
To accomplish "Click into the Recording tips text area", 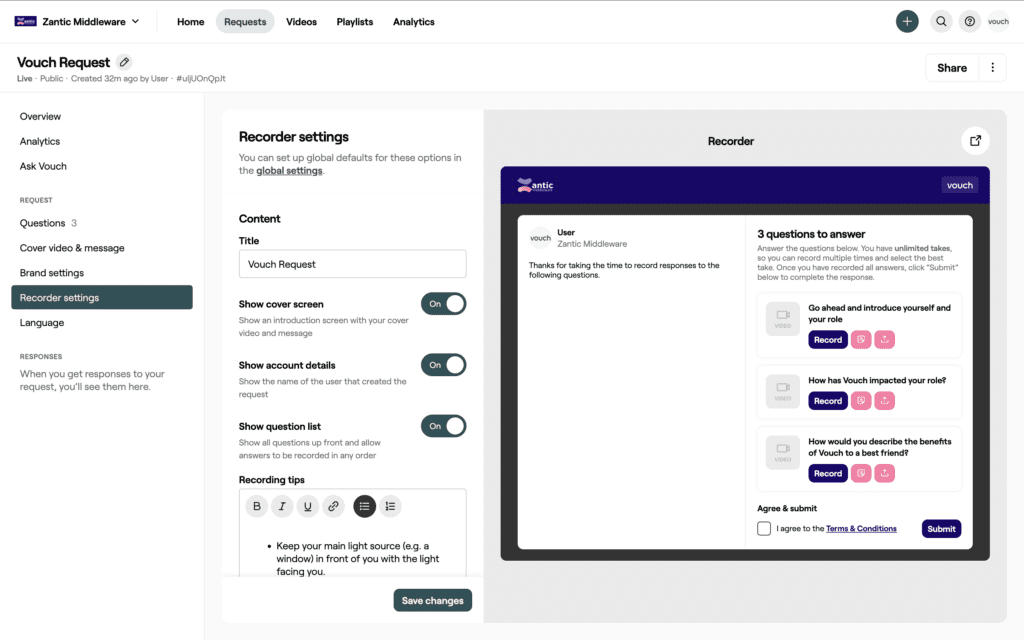I will click(x=353, y=552).
